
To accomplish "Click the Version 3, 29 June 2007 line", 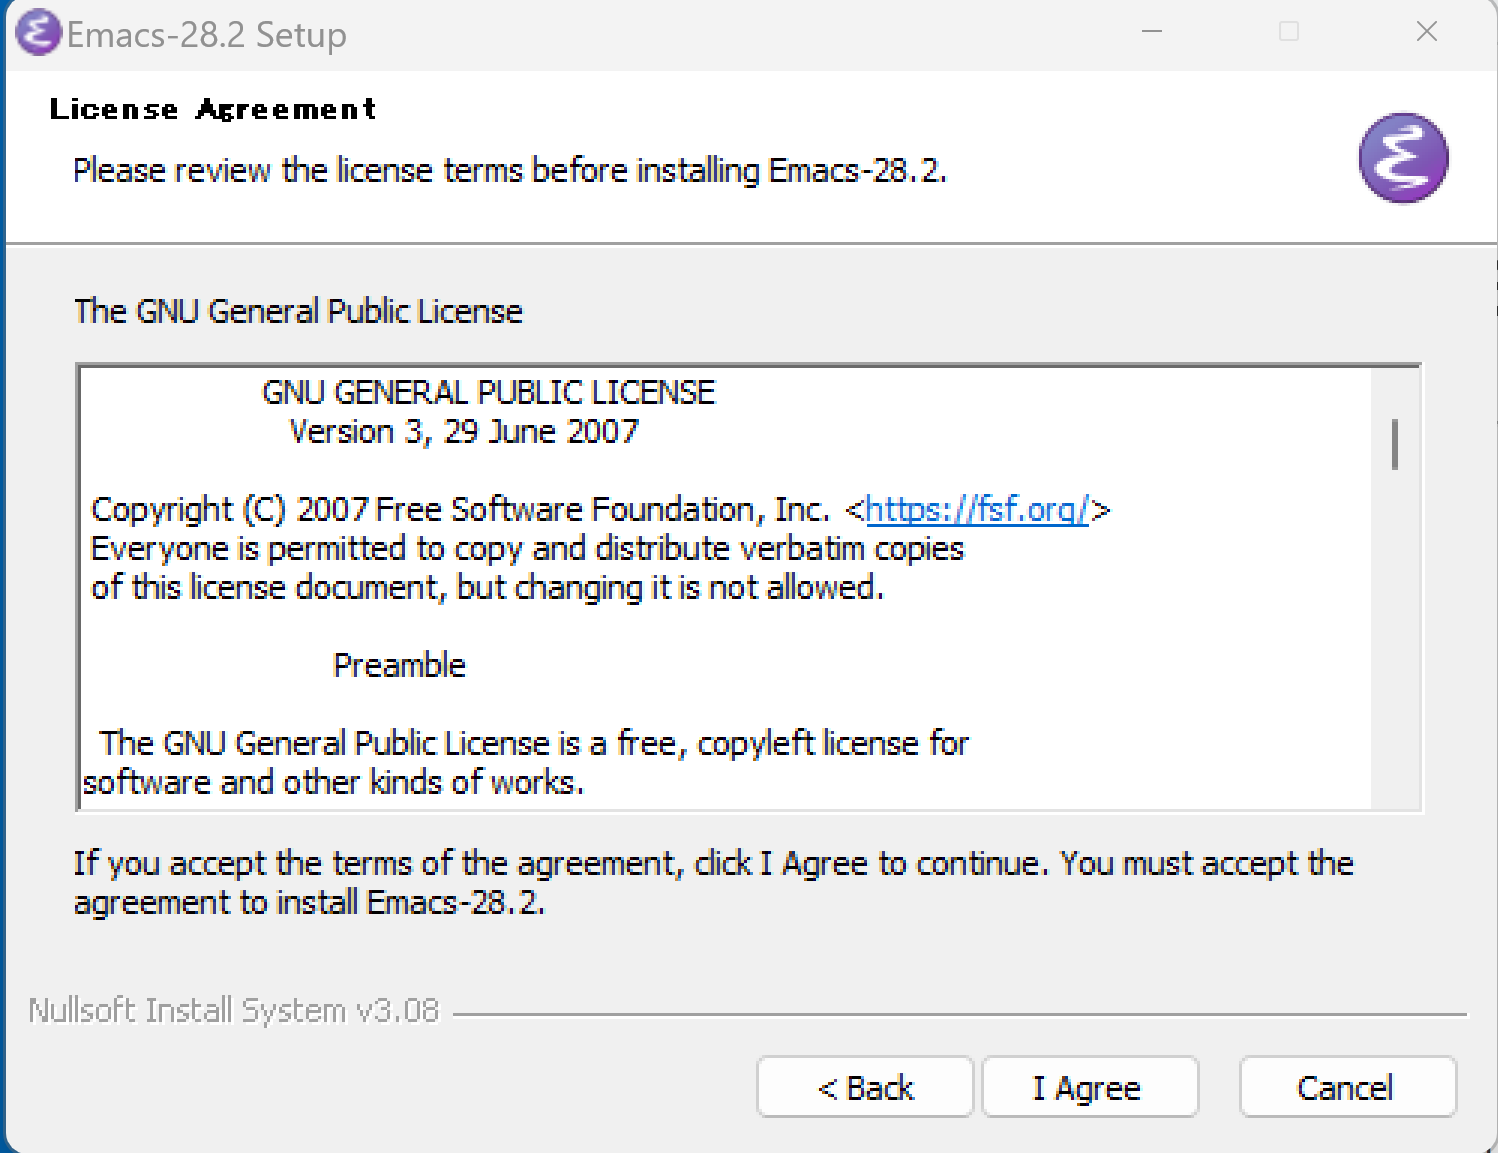I will coord(464,431).
